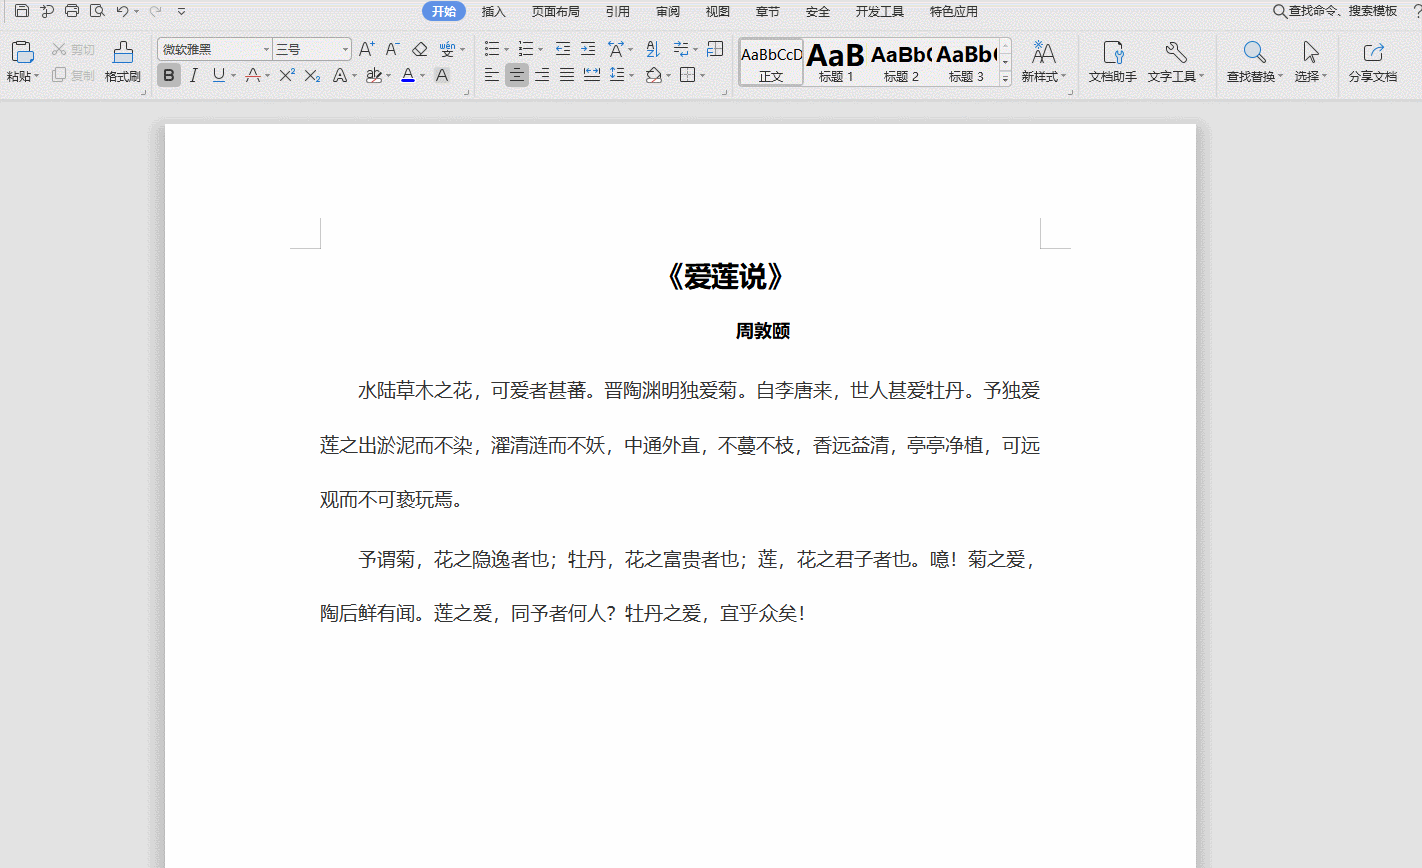Switch to the 引用 (References) tab
This screenshot has width=1422, height=868.
click(x=618, y=12)
